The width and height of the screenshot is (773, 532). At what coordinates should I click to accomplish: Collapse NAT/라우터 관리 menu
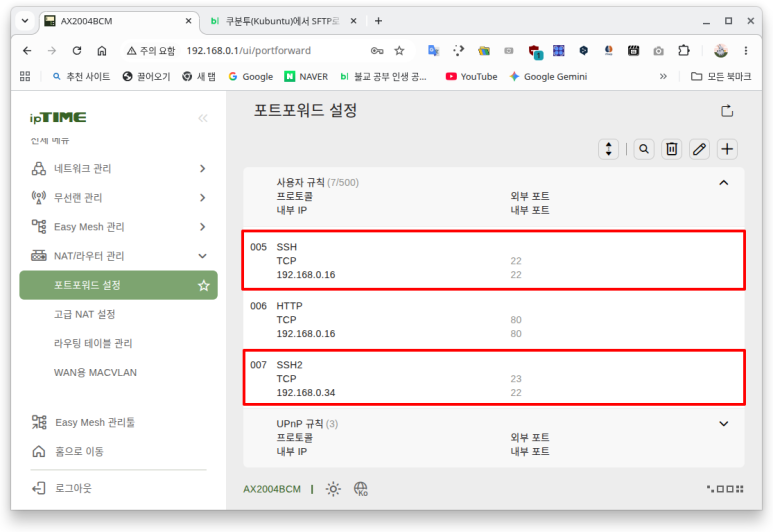coord(118,256)
